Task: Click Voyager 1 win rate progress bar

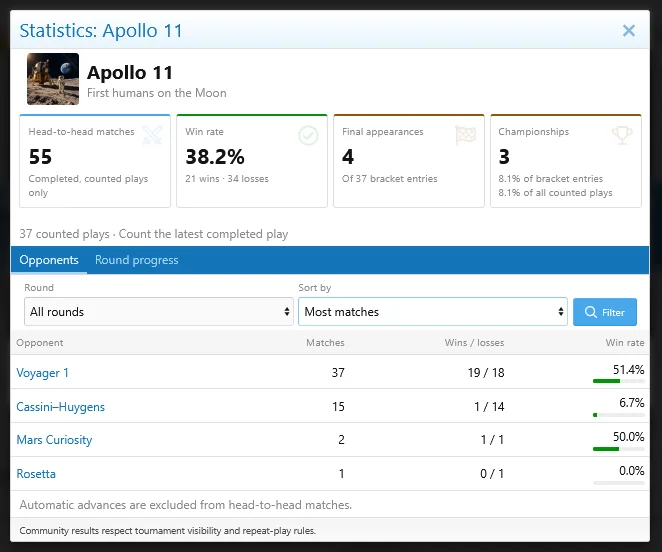Action: [x=619, y=381]
